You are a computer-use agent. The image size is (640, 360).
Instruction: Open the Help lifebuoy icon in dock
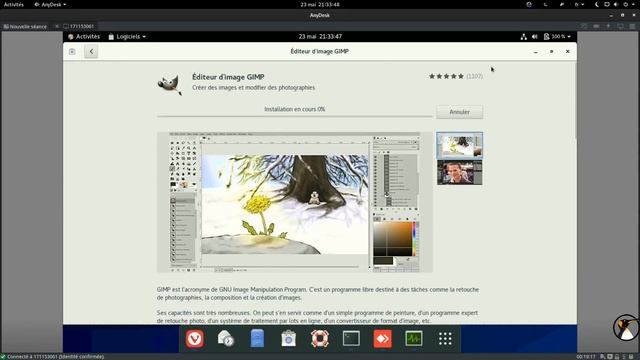320,339
